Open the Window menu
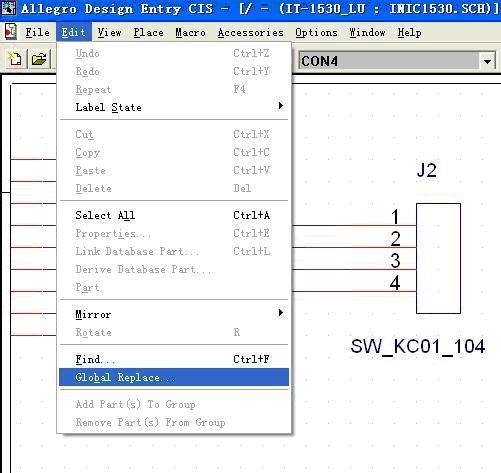The height and width of the screenshot is (473, 501). point(367,32)
